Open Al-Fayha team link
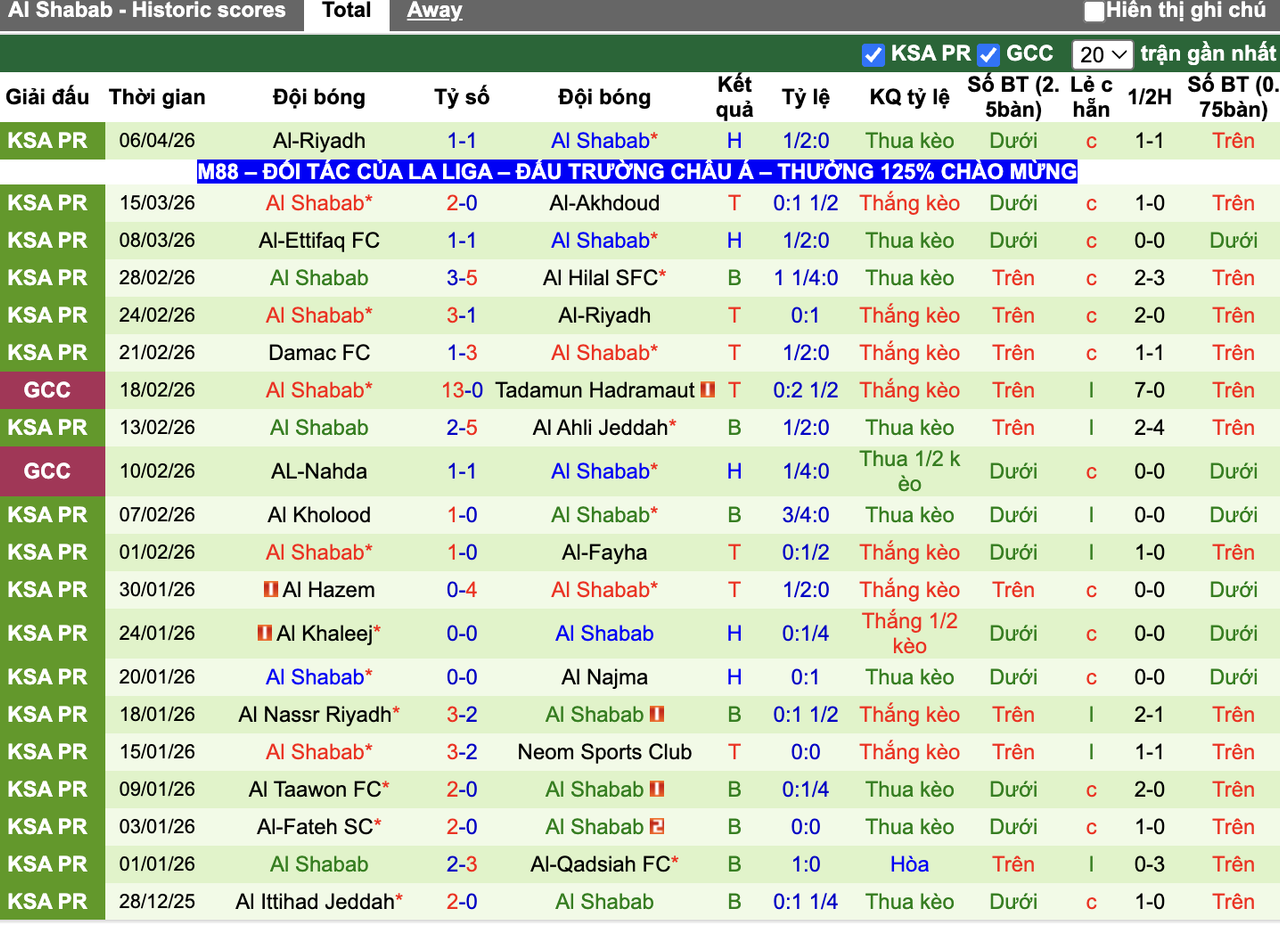 pos(605,553)
